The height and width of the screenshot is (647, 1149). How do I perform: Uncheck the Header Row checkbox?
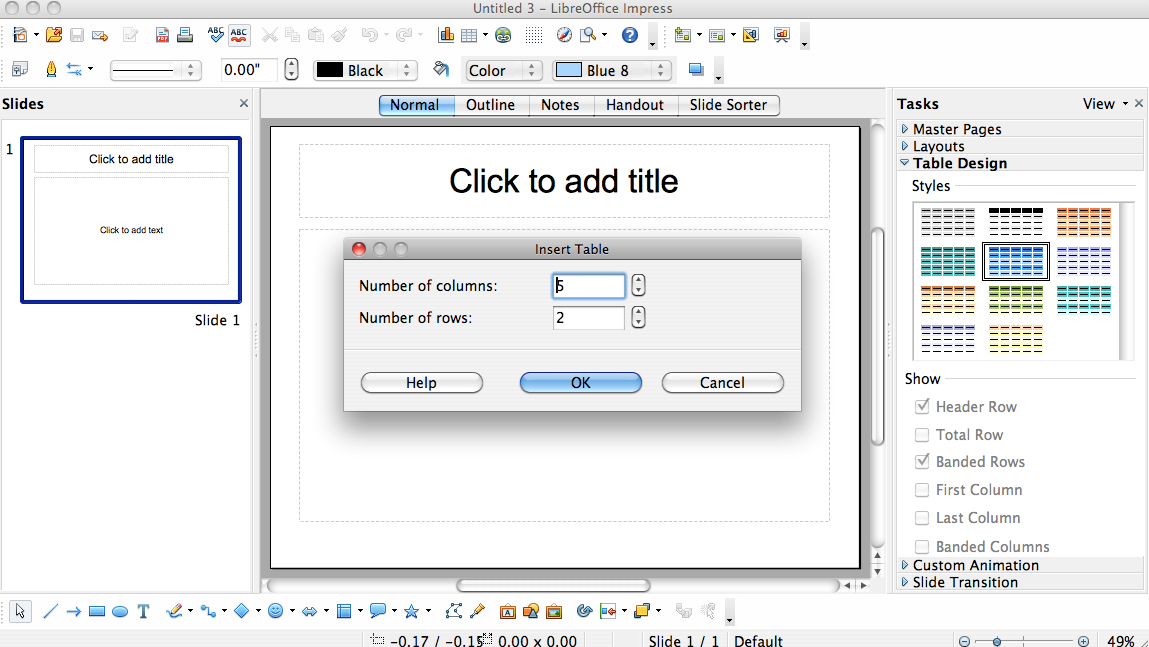[x=922, y=407]
